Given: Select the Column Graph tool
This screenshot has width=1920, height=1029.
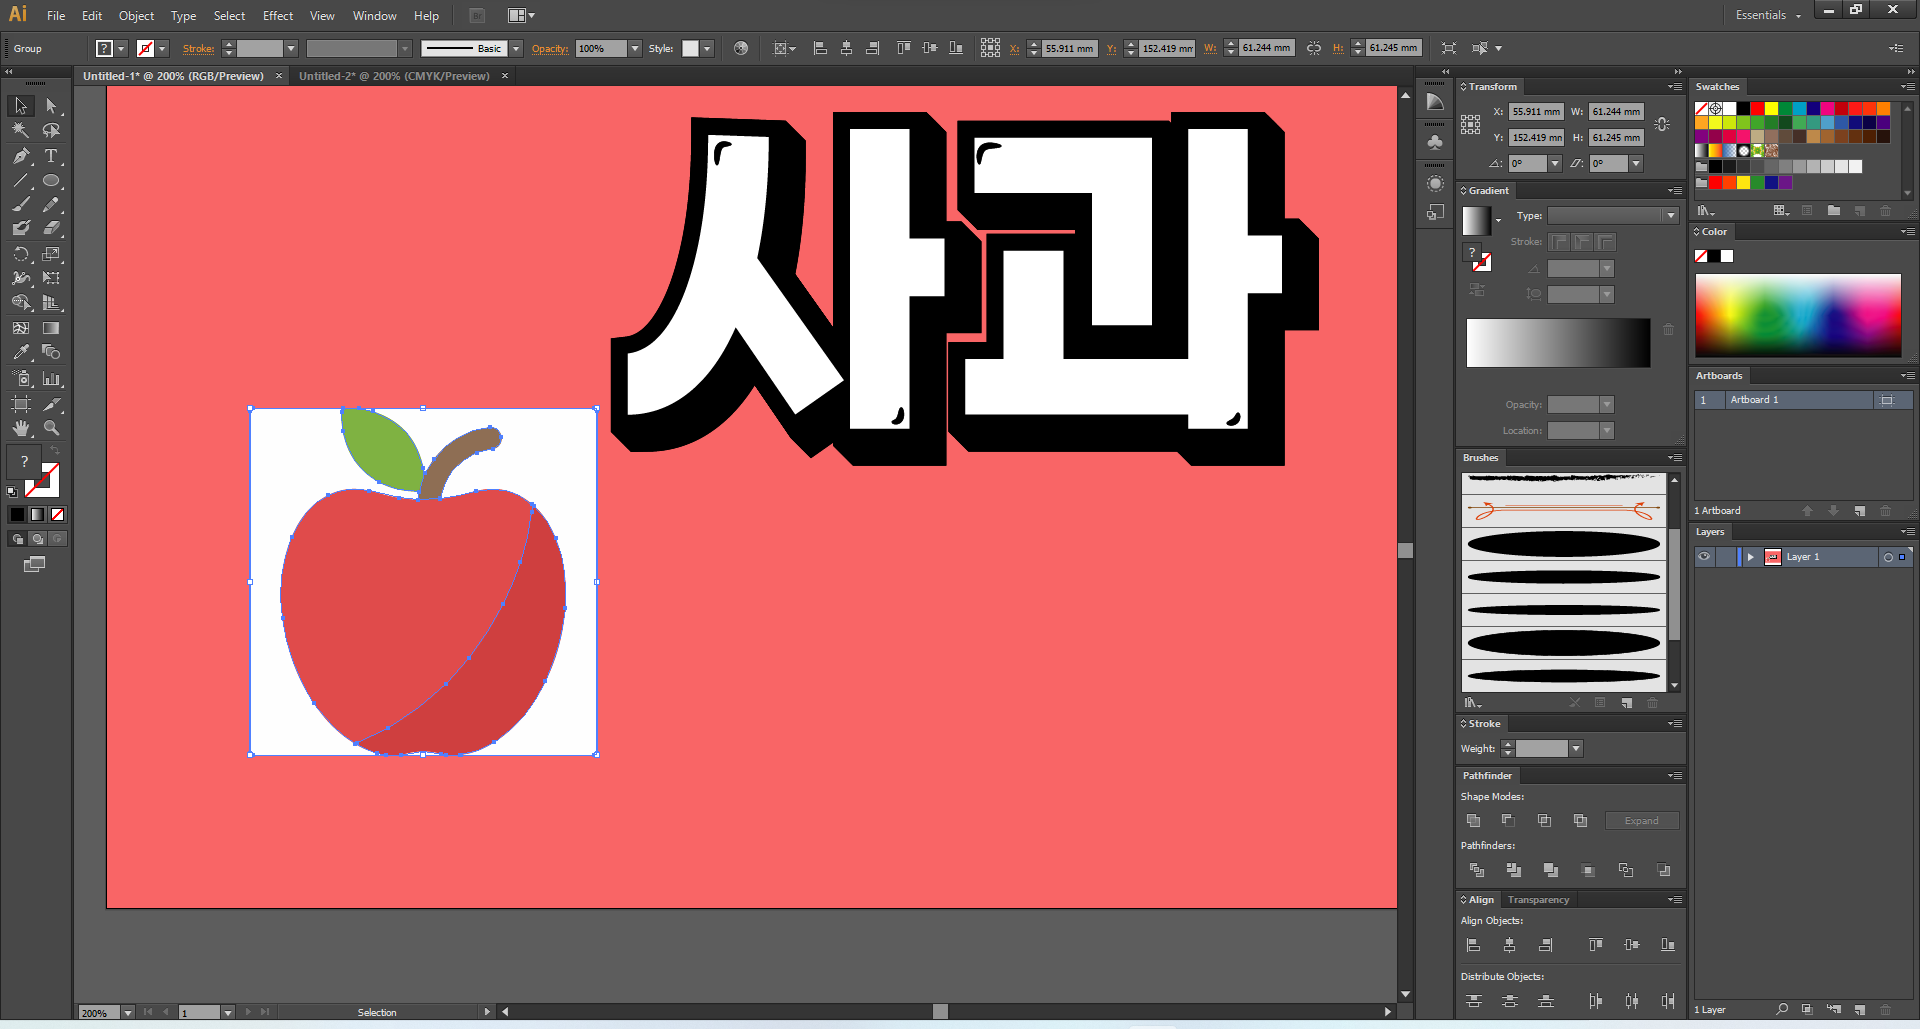Looking at the screenshot, I should 51,379.
